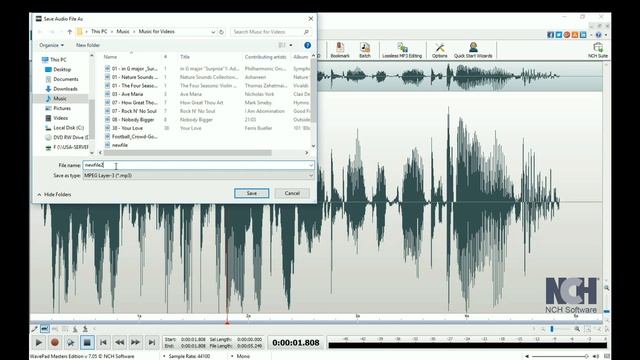The height and width of the screenshot is (360, 640).
Task: Open WavePad help menu icon
Action: click(x=598, y=35)
